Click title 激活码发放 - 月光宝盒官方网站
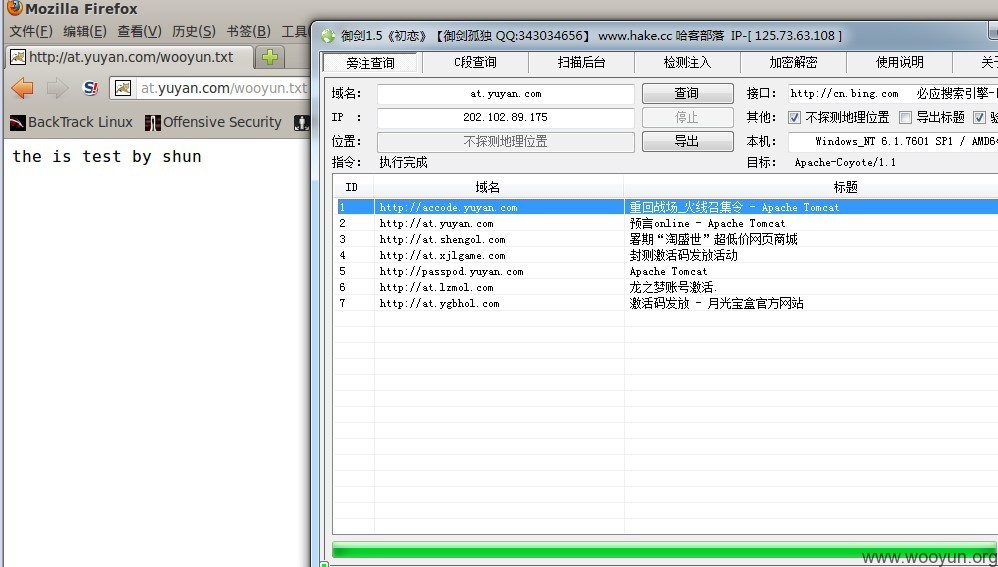This screenshot has height=567, width=998. 716,304
